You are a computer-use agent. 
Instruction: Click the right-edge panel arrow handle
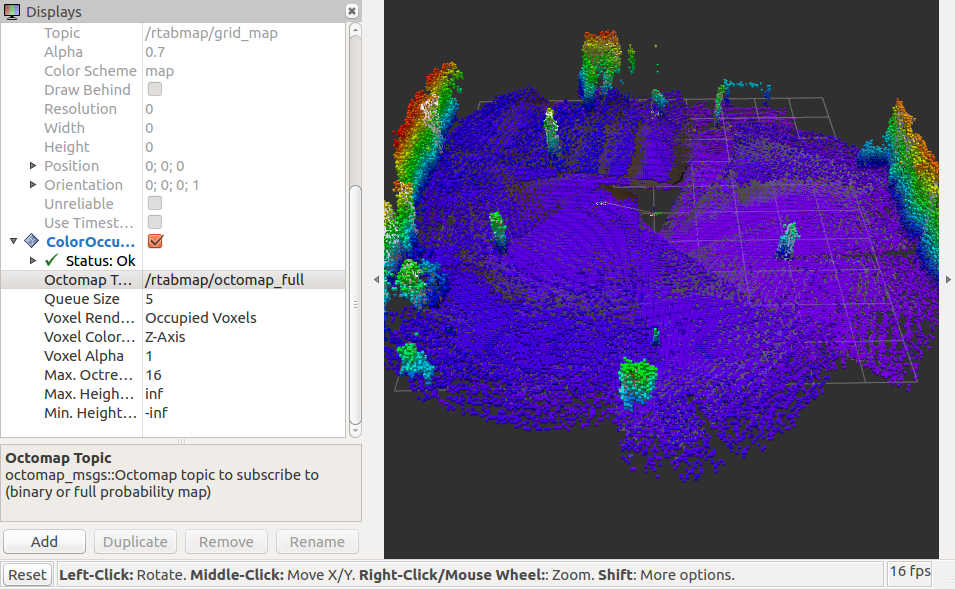[x=947, y=280]
